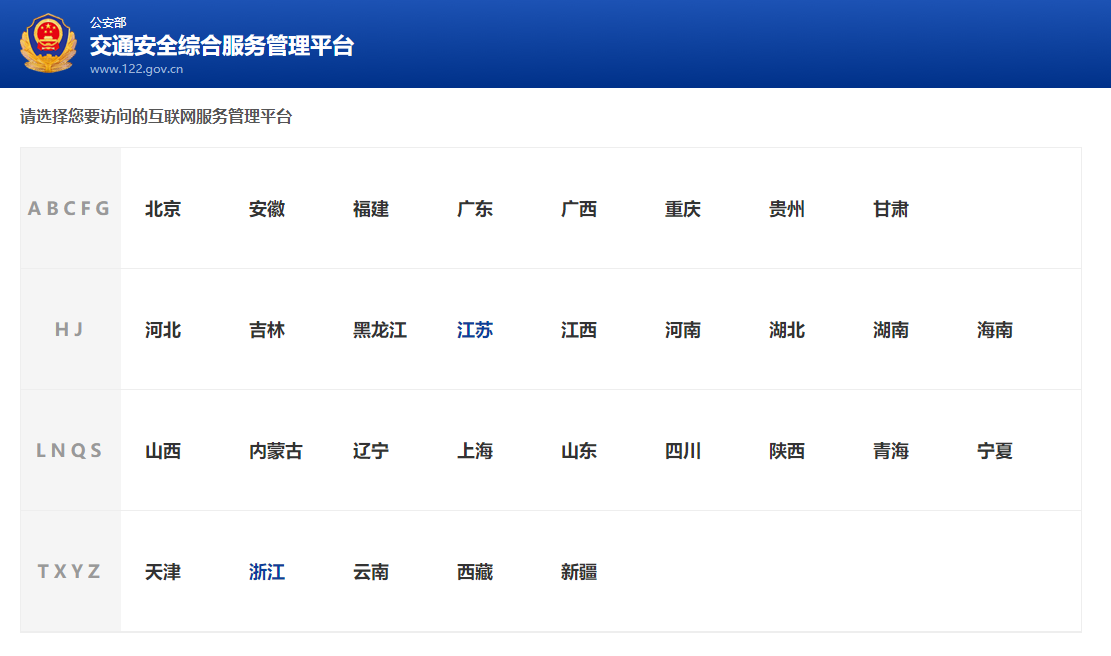Click the A B C F G index label
This screenshot has height=656, width=1111.
(x=69, y=208)
